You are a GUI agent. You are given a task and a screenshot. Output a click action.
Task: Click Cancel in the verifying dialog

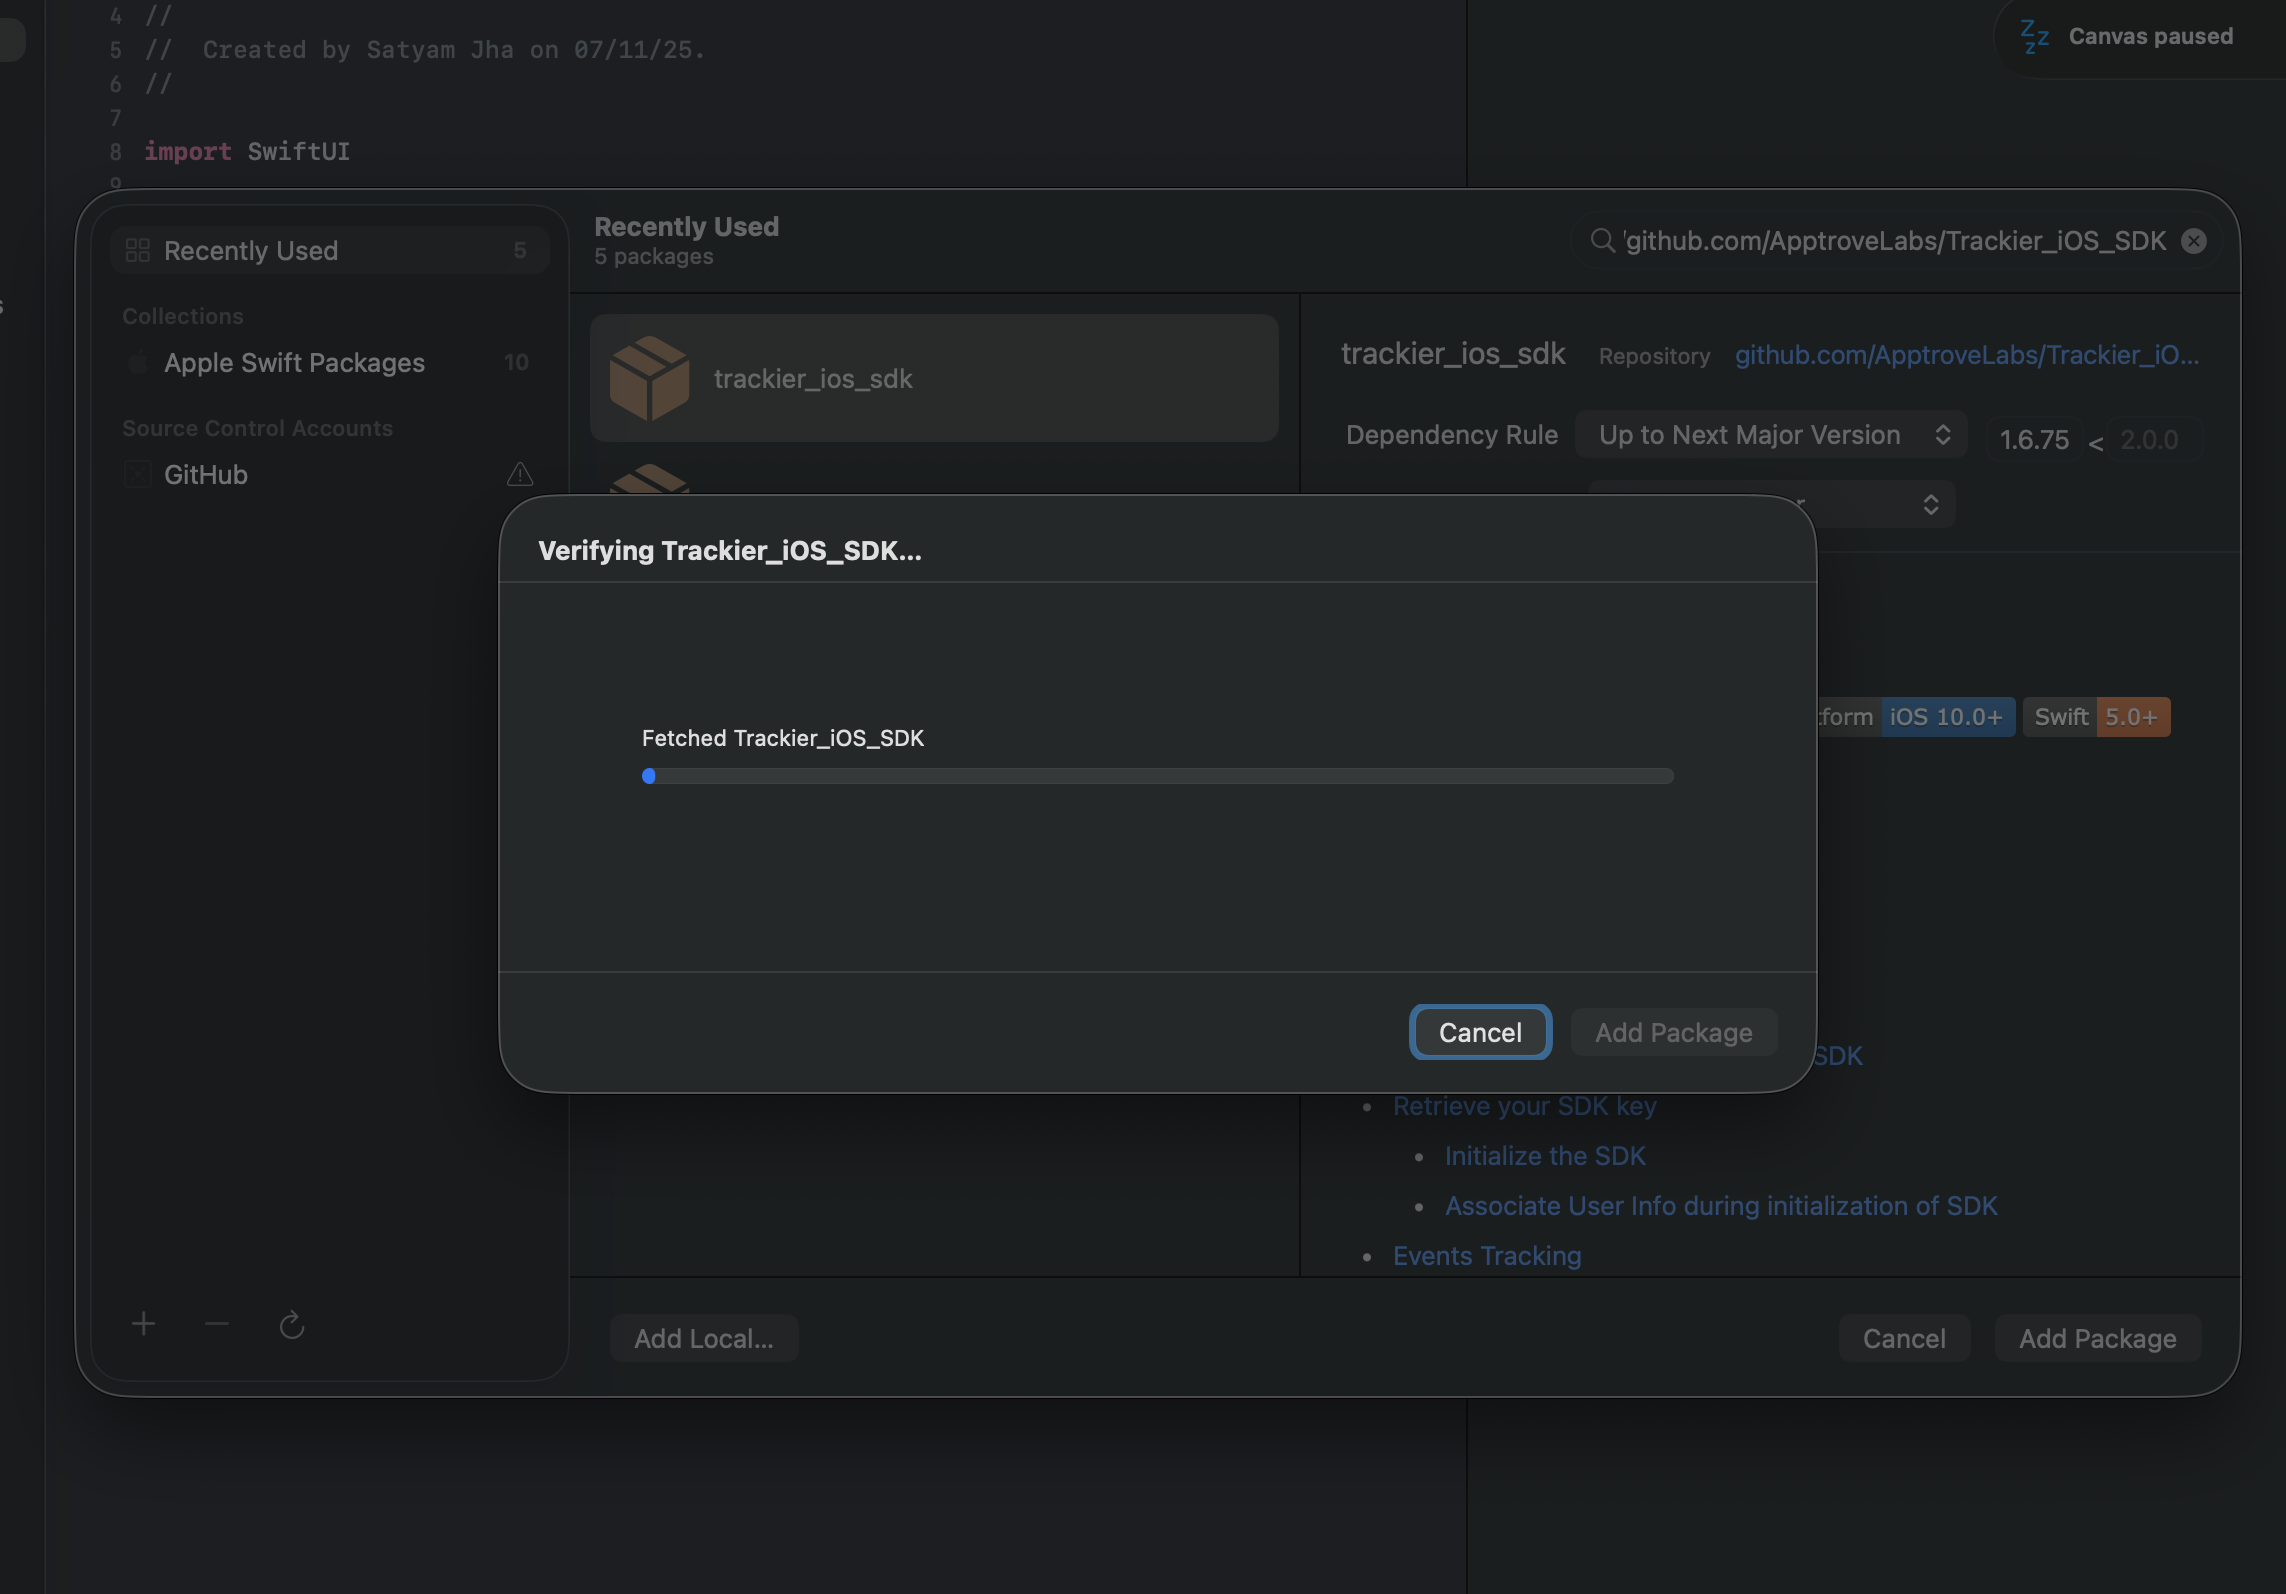[x=1479, y=1032]
